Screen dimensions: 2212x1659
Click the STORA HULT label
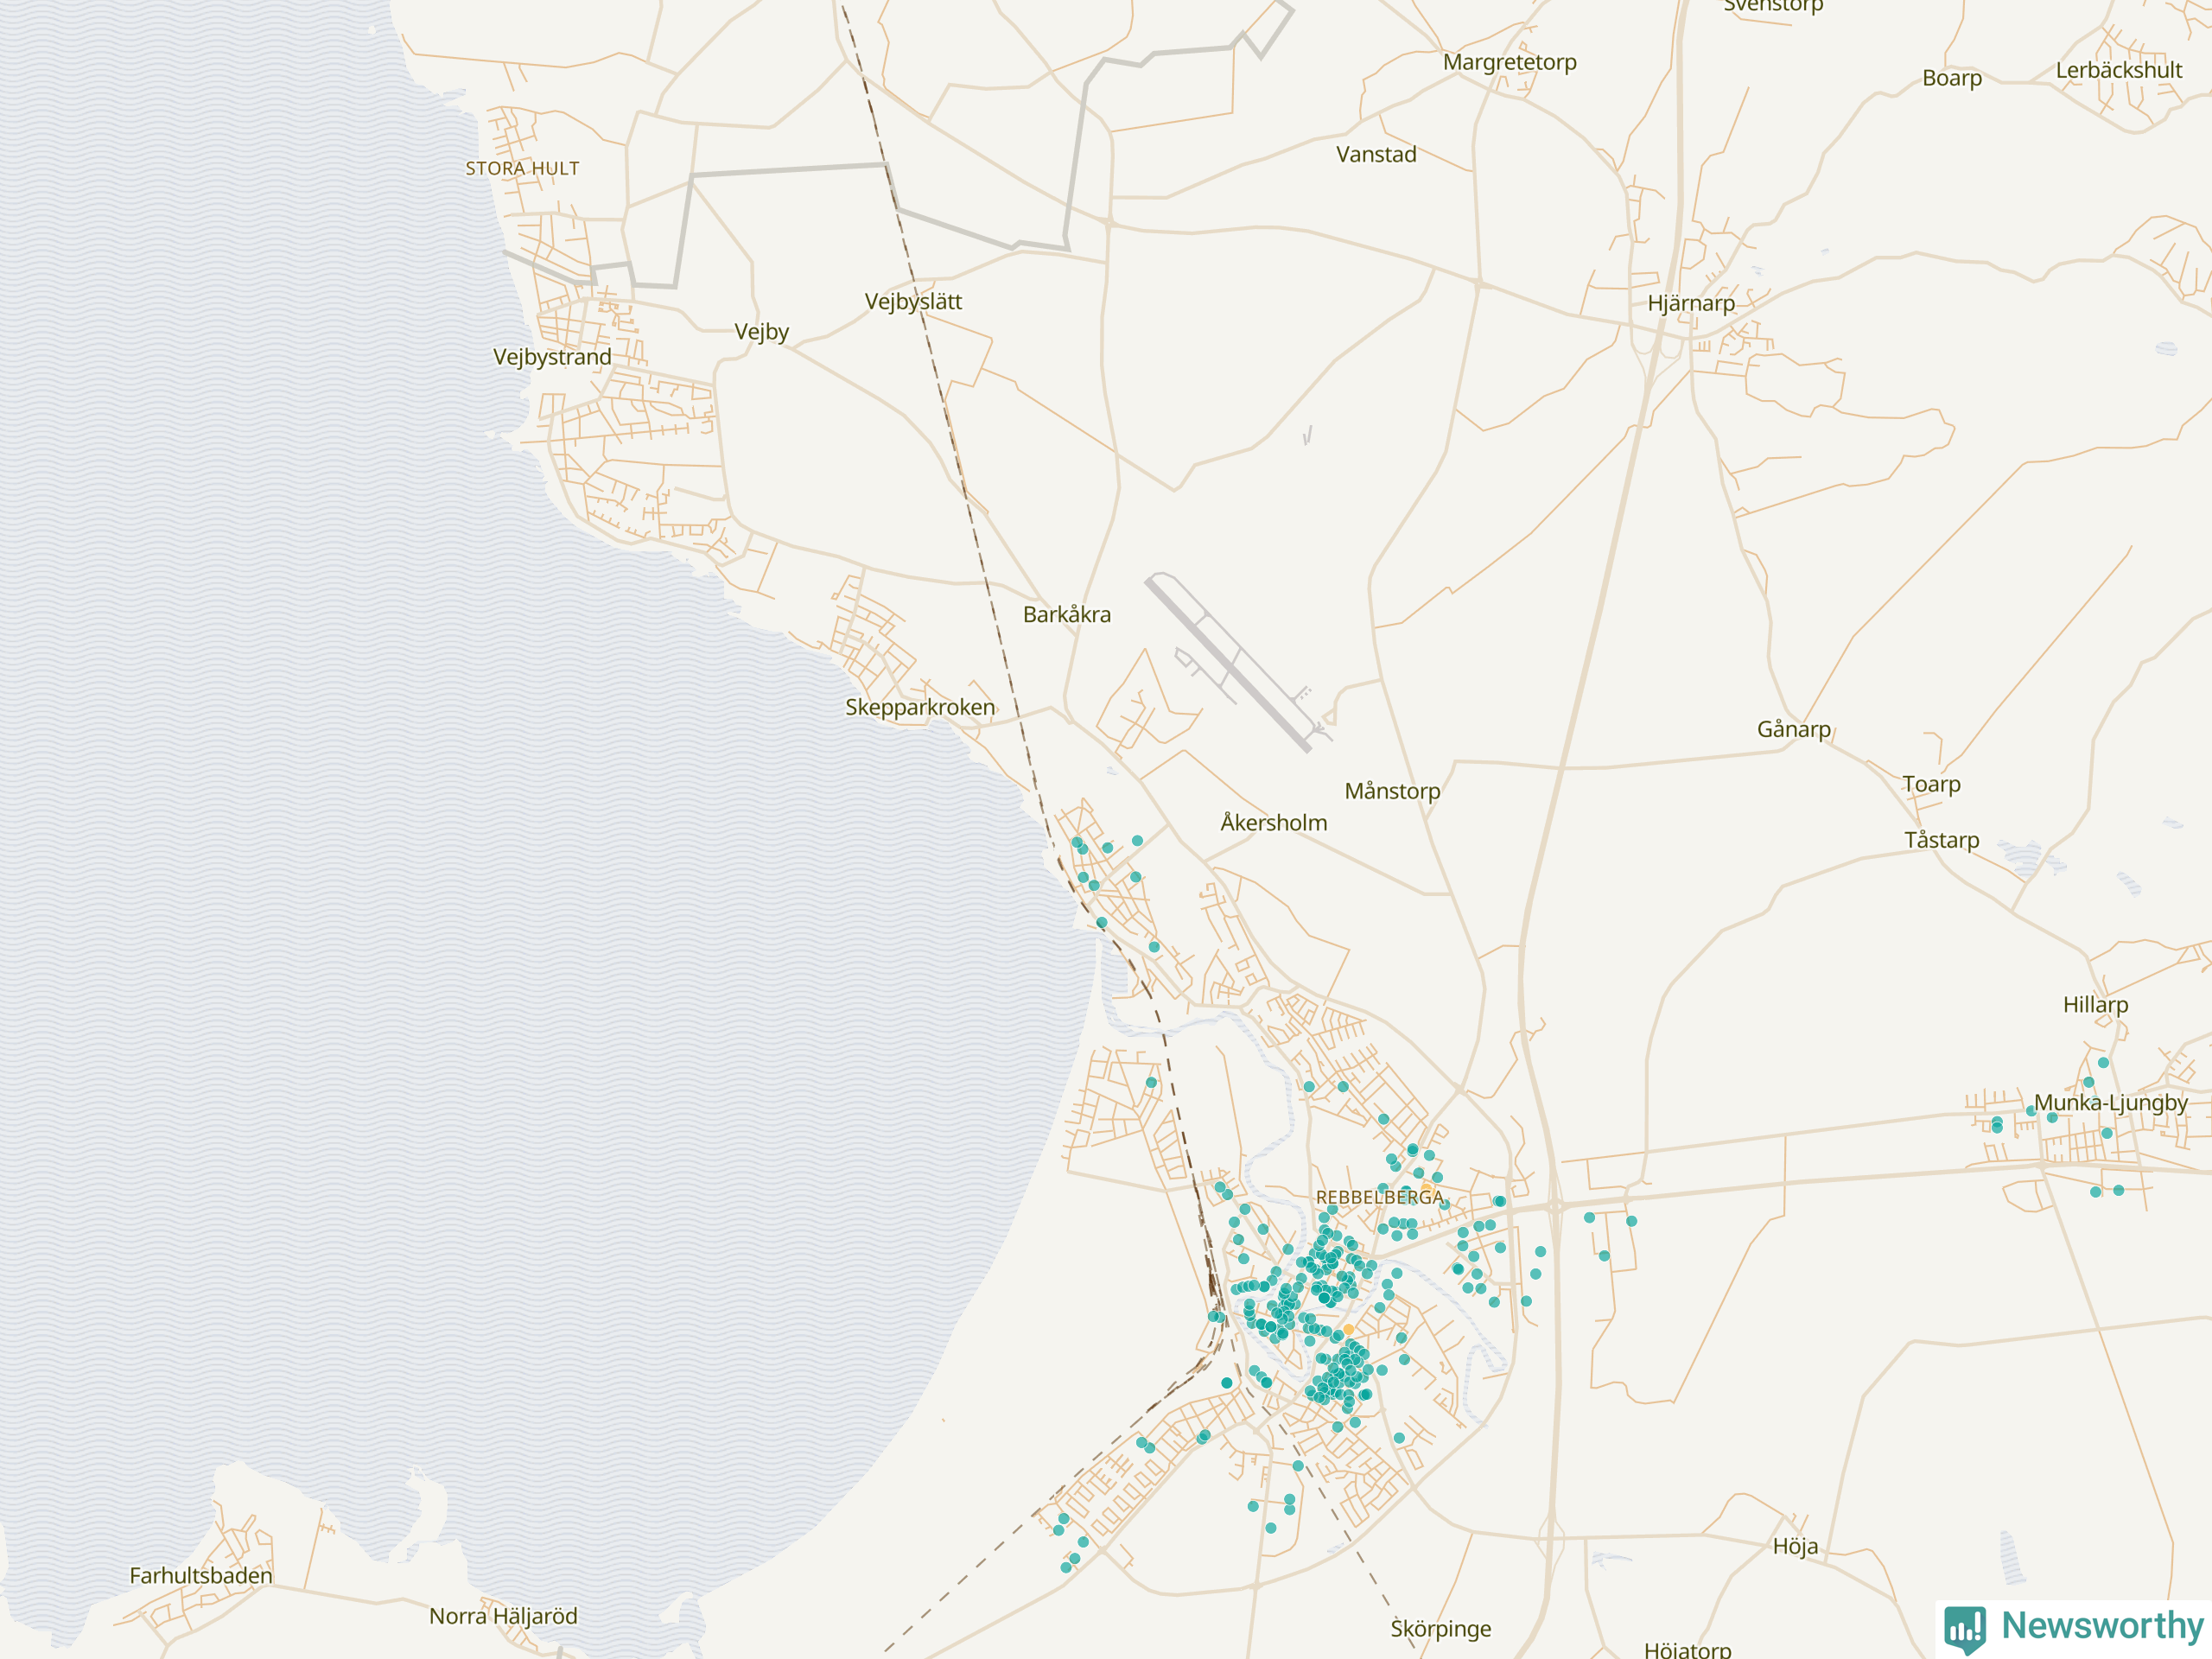pos(522,169)
